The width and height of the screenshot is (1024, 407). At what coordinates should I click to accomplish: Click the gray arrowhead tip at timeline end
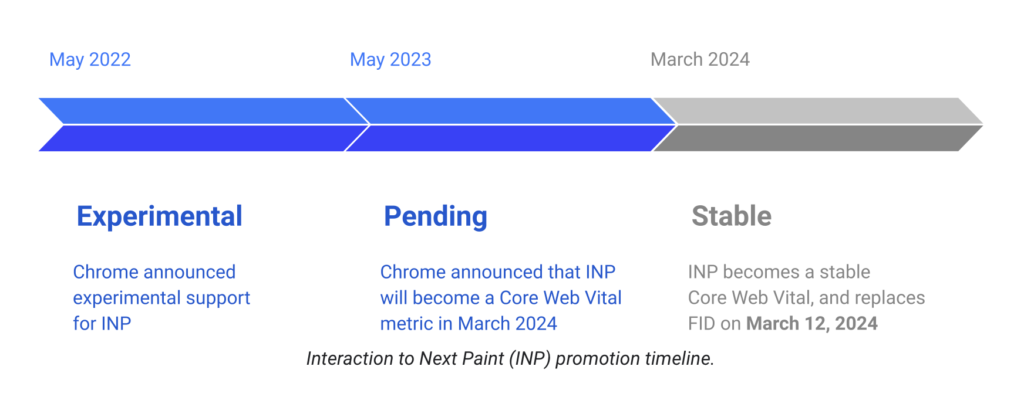pyautogui.click(x=975, y=125)
